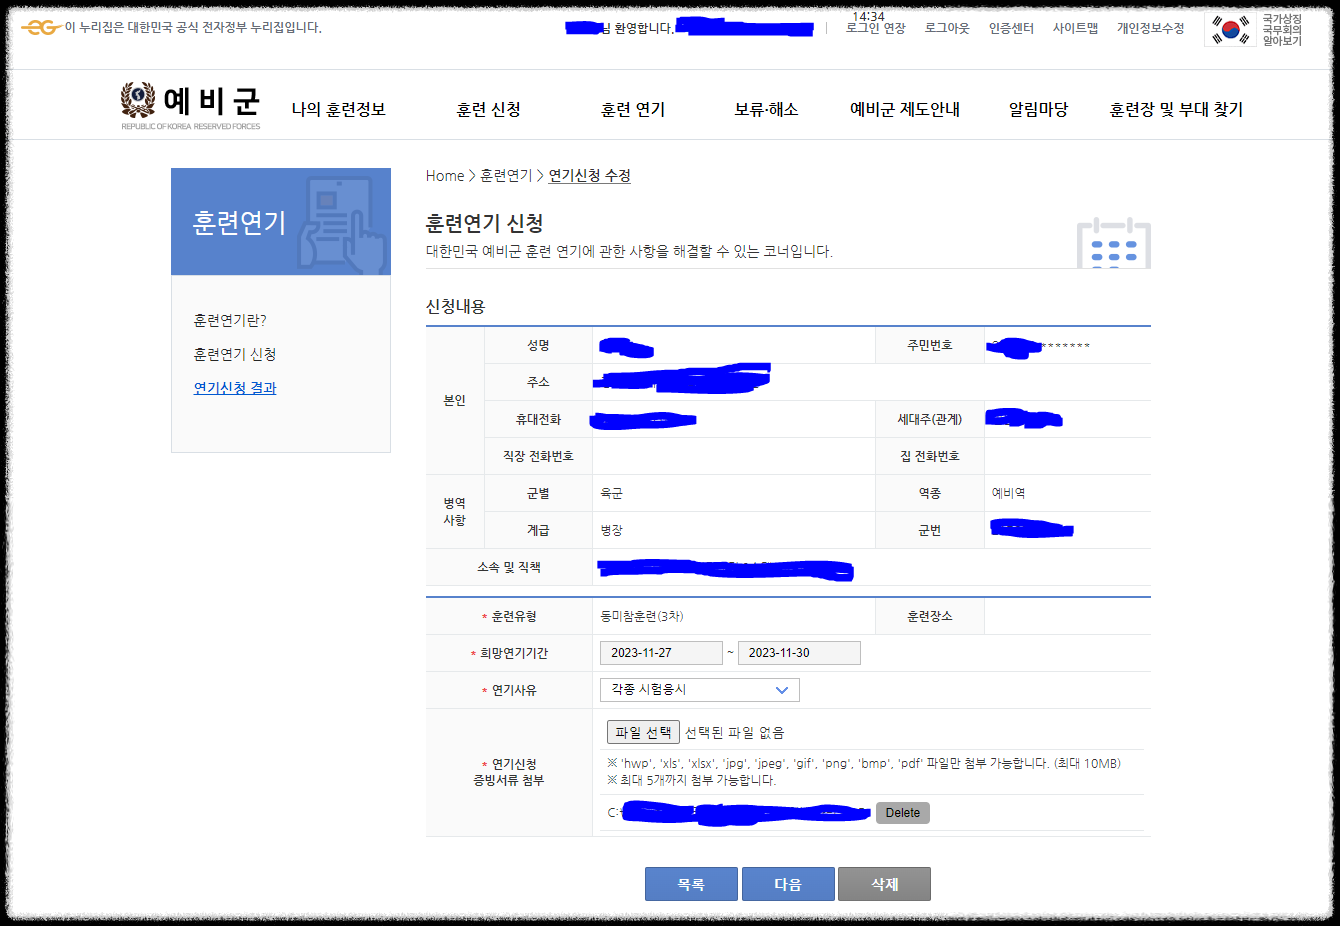1340x926 pixels.
Task: Open the 보류·해소 menu
Action: click(x=765, y=110)
